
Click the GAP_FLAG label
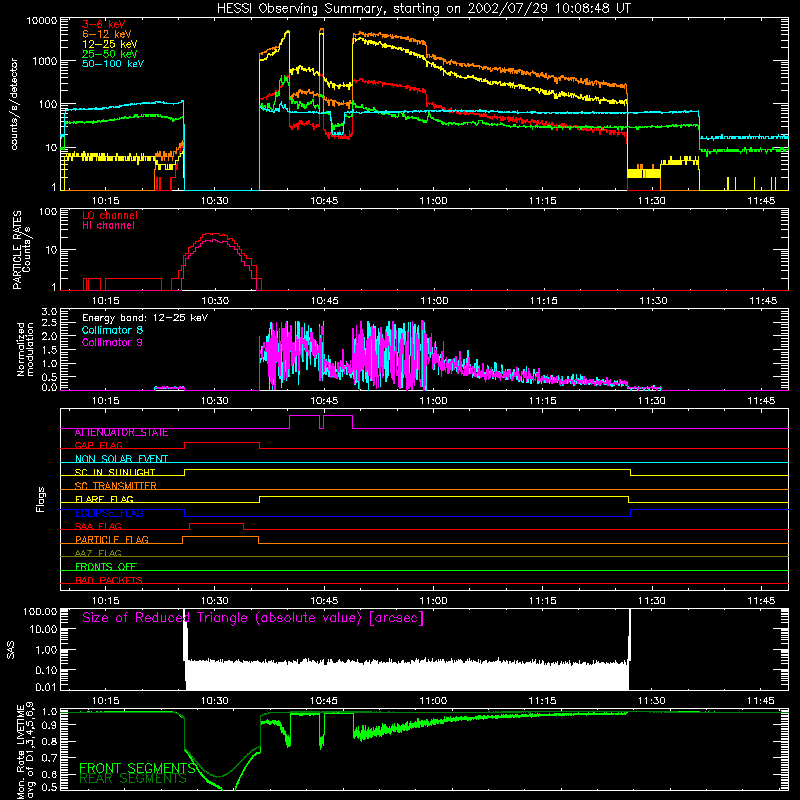click(98, 445)
